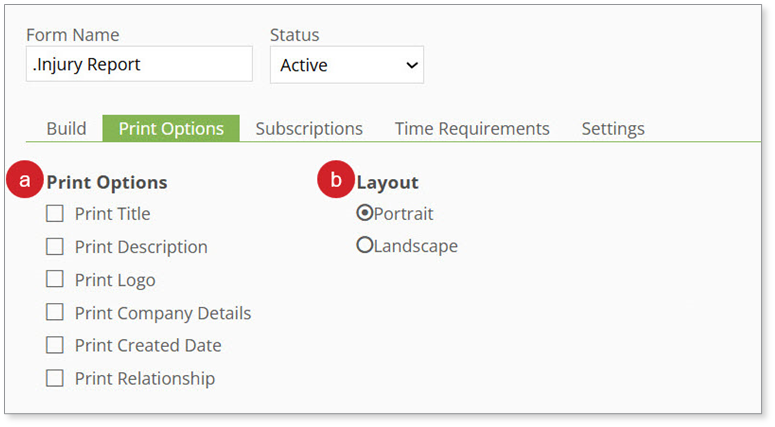
Task: Open the Settings tab
Action: (x=613, y=128)
